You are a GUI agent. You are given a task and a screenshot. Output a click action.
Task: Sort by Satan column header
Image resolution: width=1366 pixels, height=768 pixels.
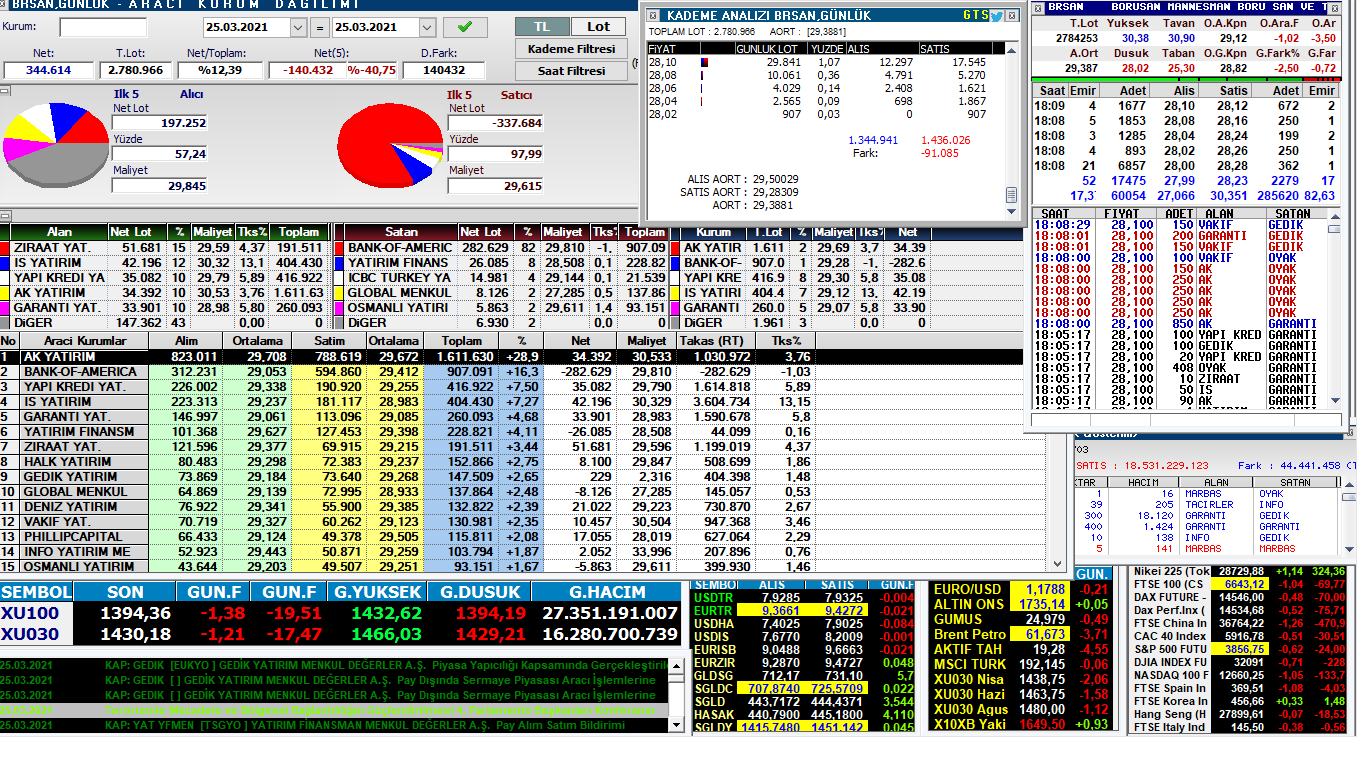click(x=402, y=231)
